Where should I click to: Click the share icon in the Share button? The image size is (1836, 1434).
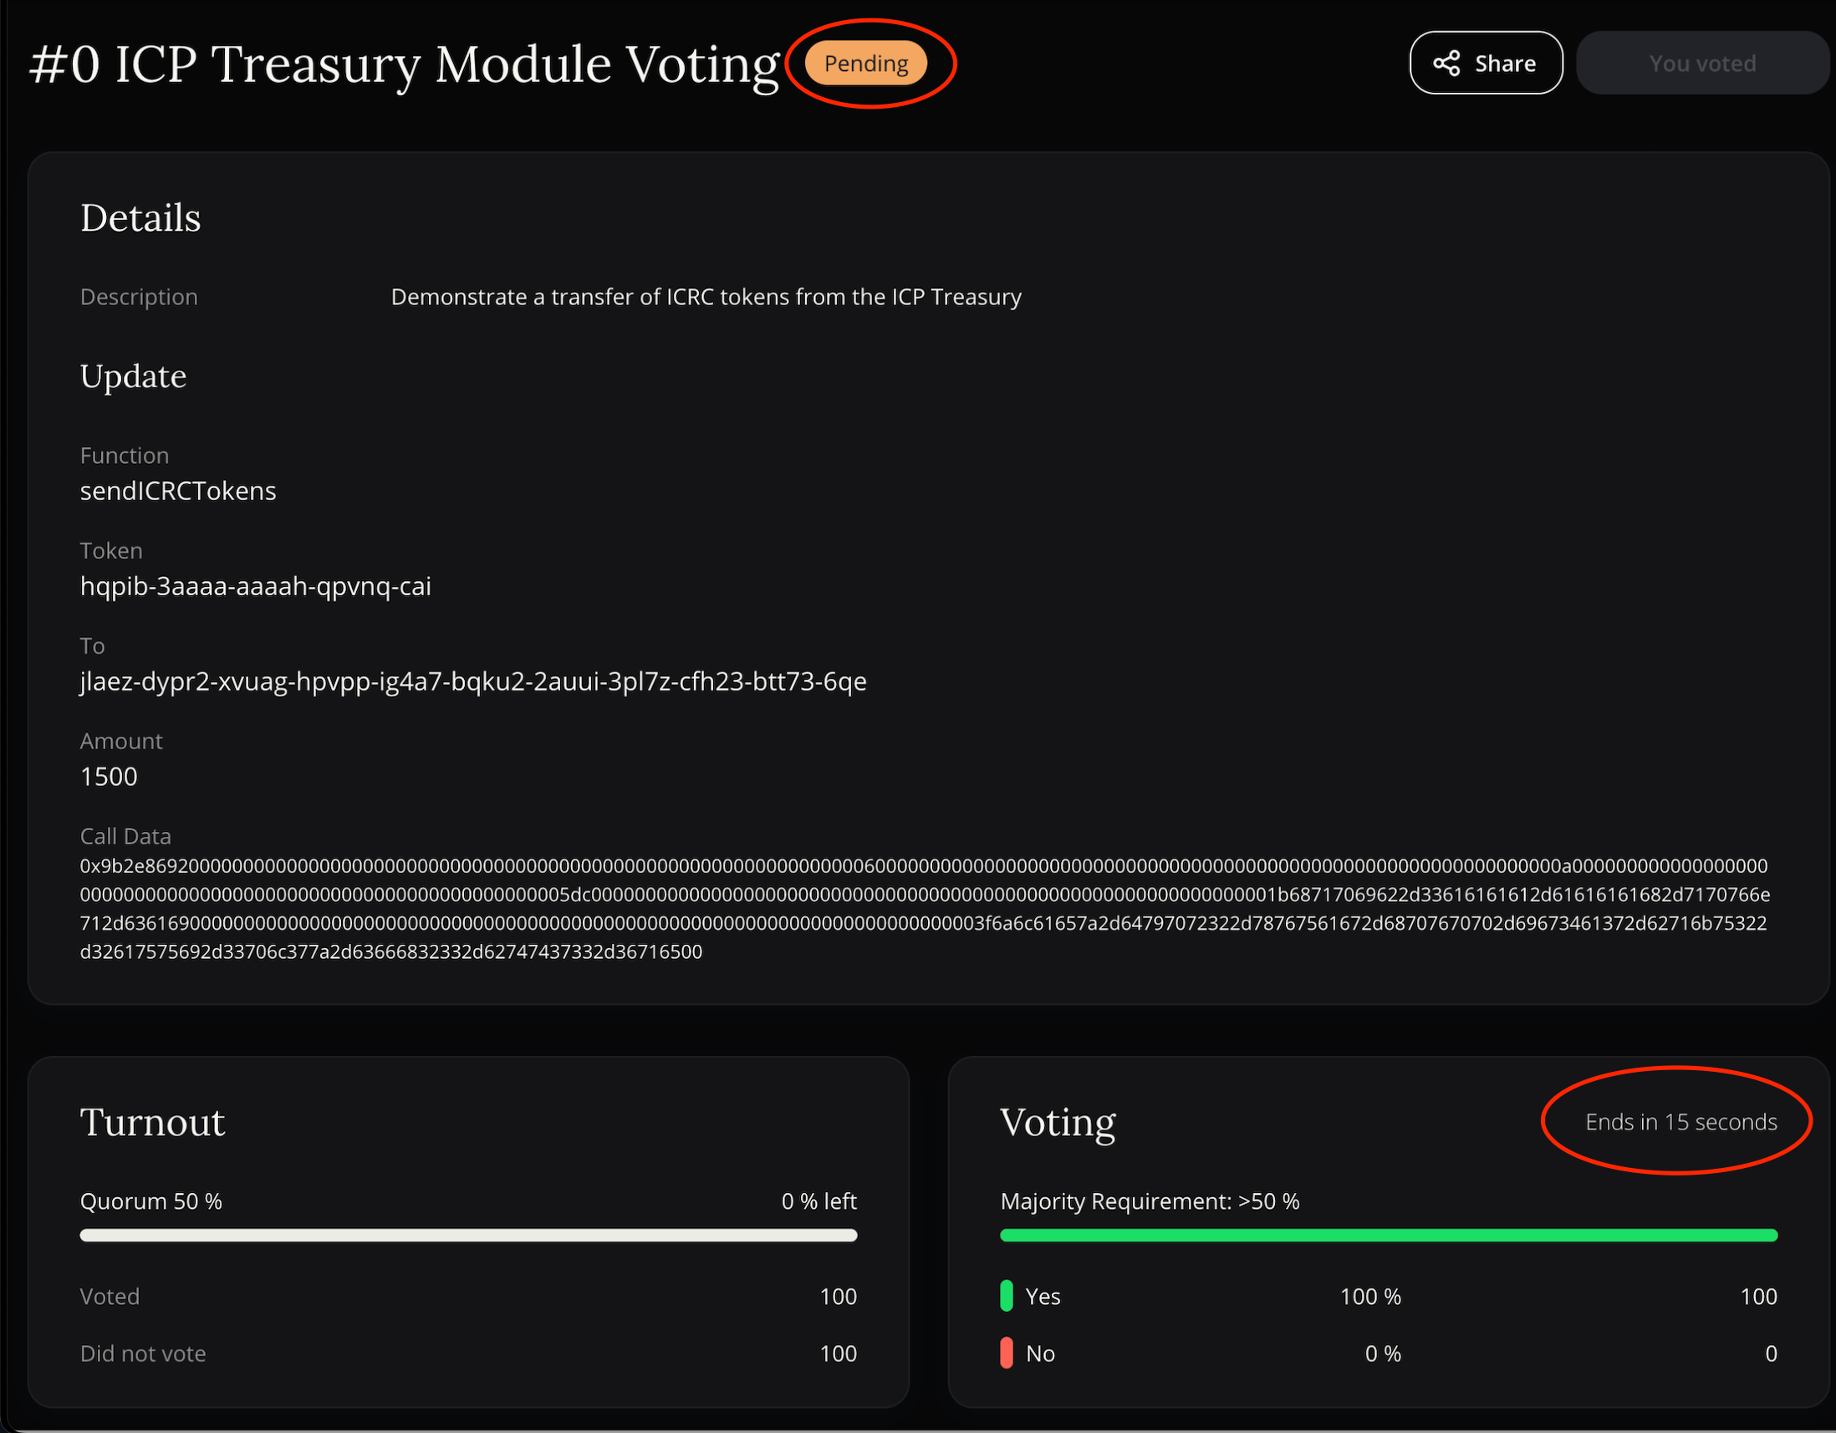[x=1446, y=63]
